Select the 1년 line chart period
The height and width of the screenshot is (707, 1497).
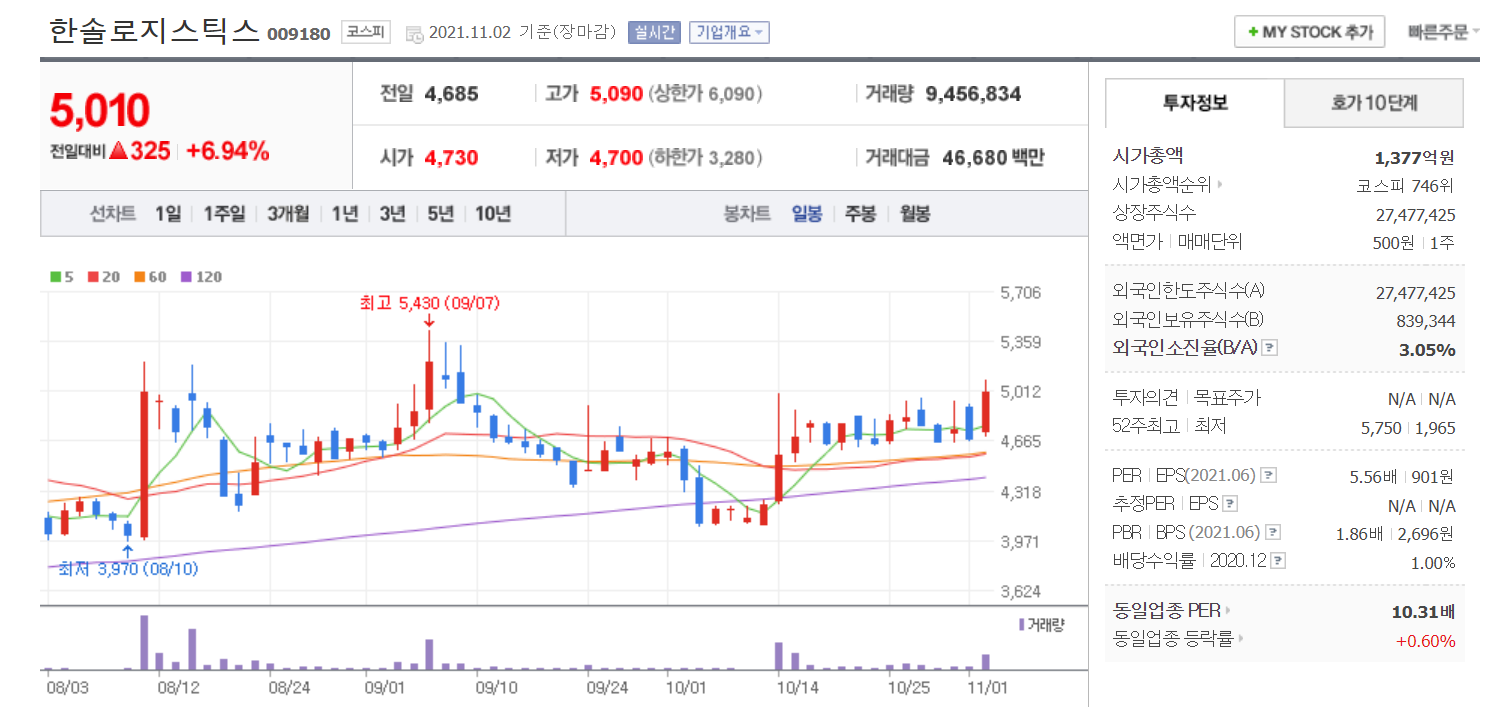tap(345, 213)
